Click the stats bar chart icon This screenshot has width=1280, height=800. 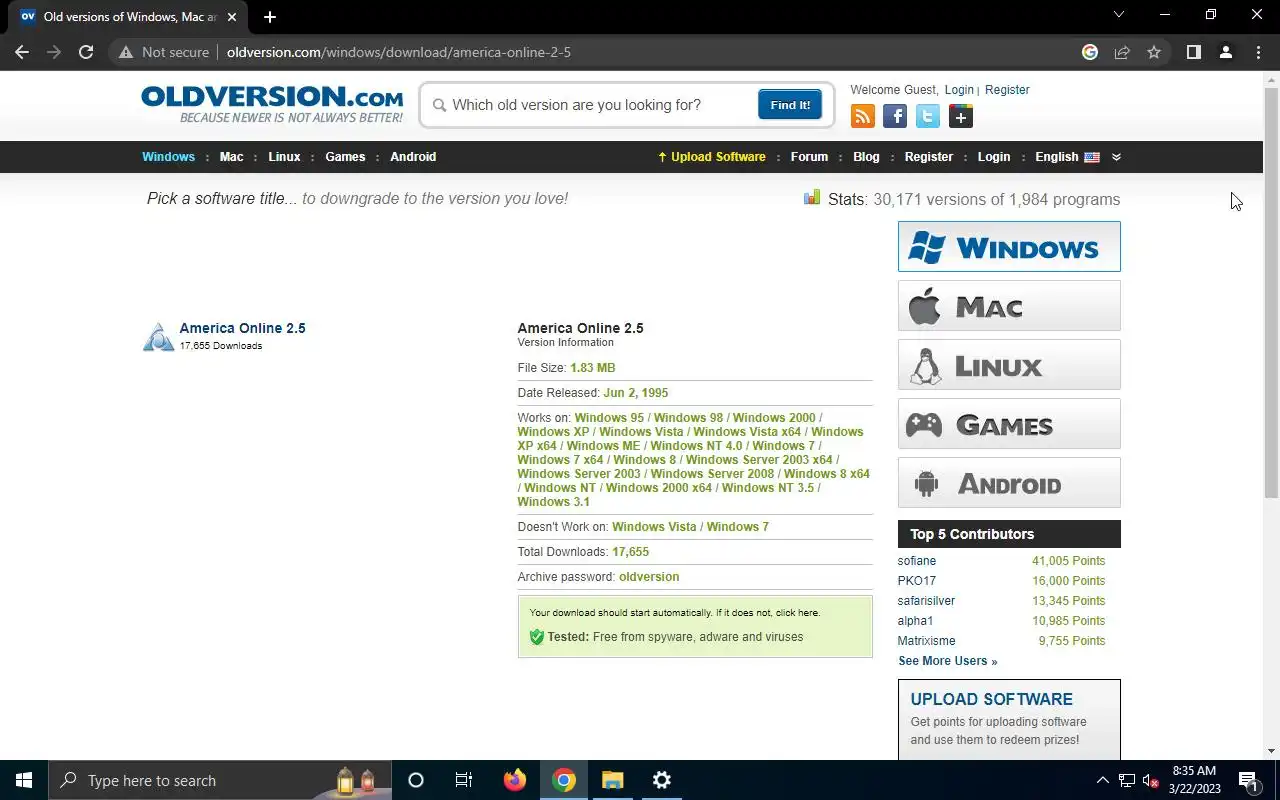pyautogui.click(x=812, y=198)
